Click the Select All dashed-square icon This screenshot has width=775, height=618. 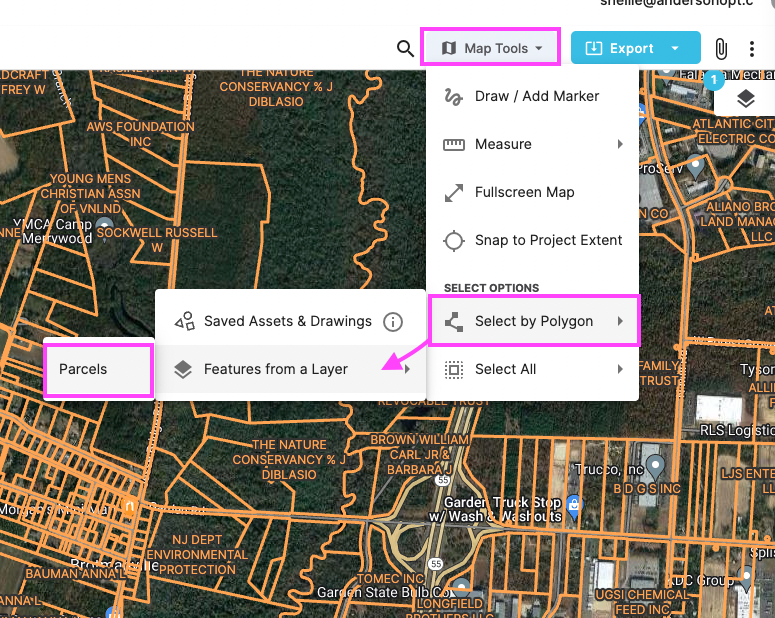pyautogui.click(x=453, y=369)
